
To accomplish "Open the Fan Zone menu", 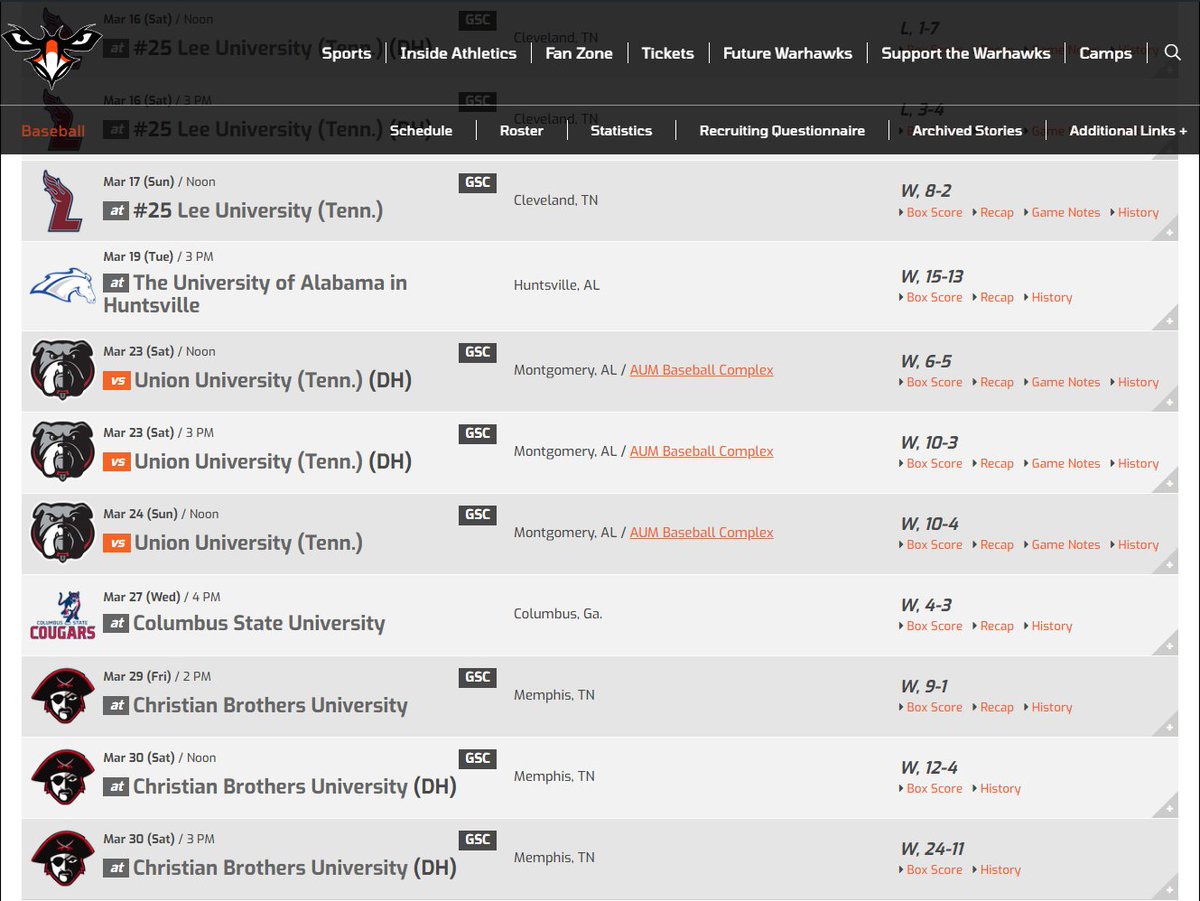I will coord(579,53).
